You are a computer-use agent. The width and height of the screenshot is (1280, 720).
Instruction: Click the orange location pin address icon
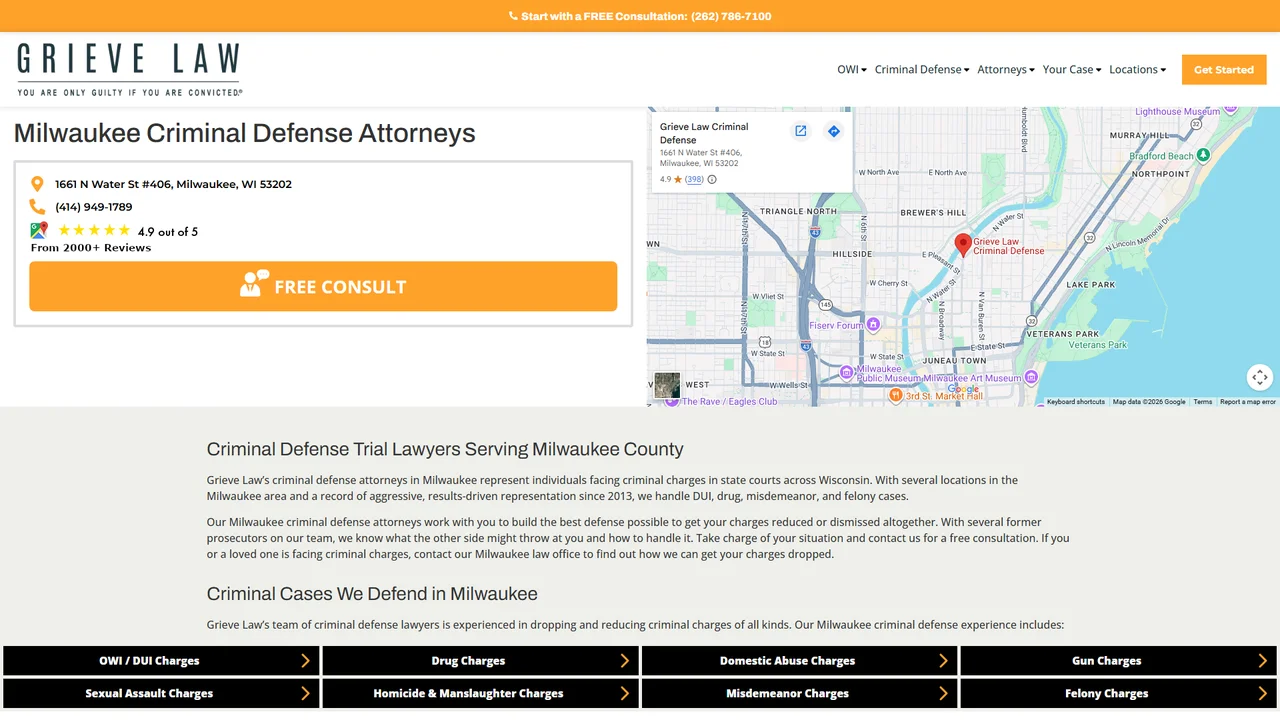(x=37, y=184)
